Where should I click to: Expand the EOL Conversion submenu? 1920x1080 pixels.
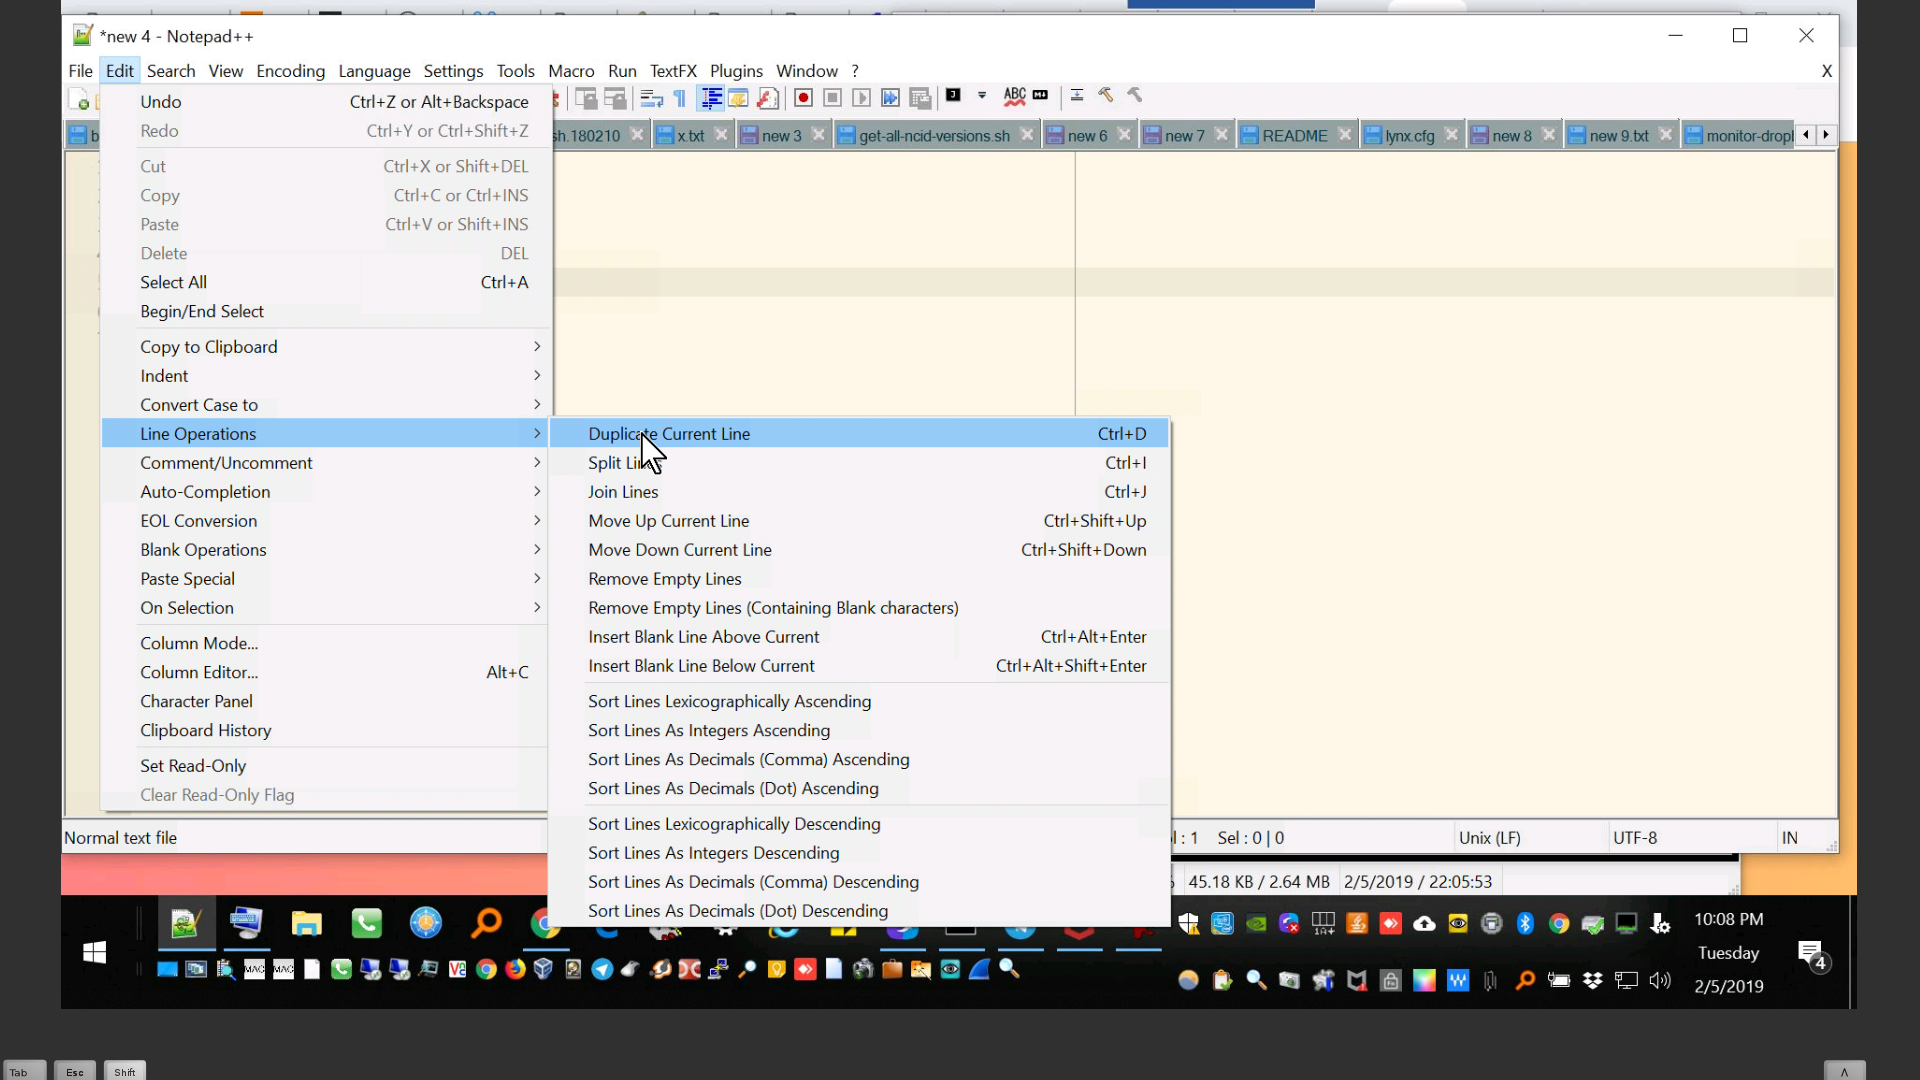click(x=198, y=520)
